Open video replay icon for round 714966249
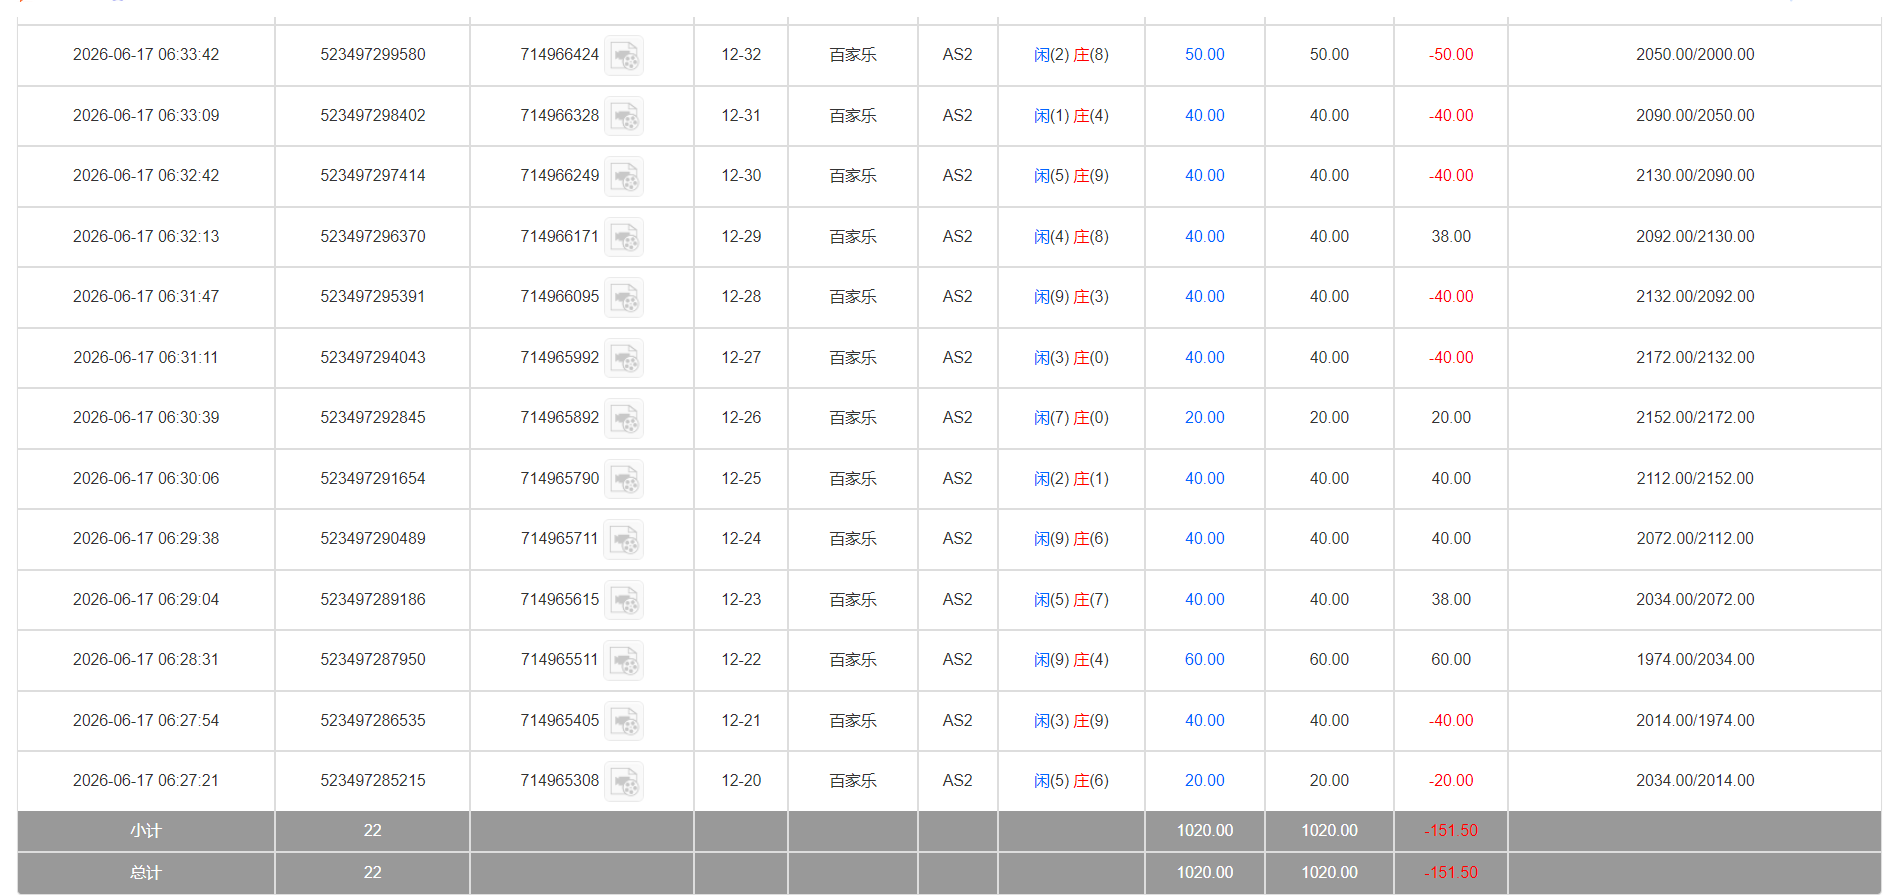The image size is (1895, 895). [x=624, y=176]
